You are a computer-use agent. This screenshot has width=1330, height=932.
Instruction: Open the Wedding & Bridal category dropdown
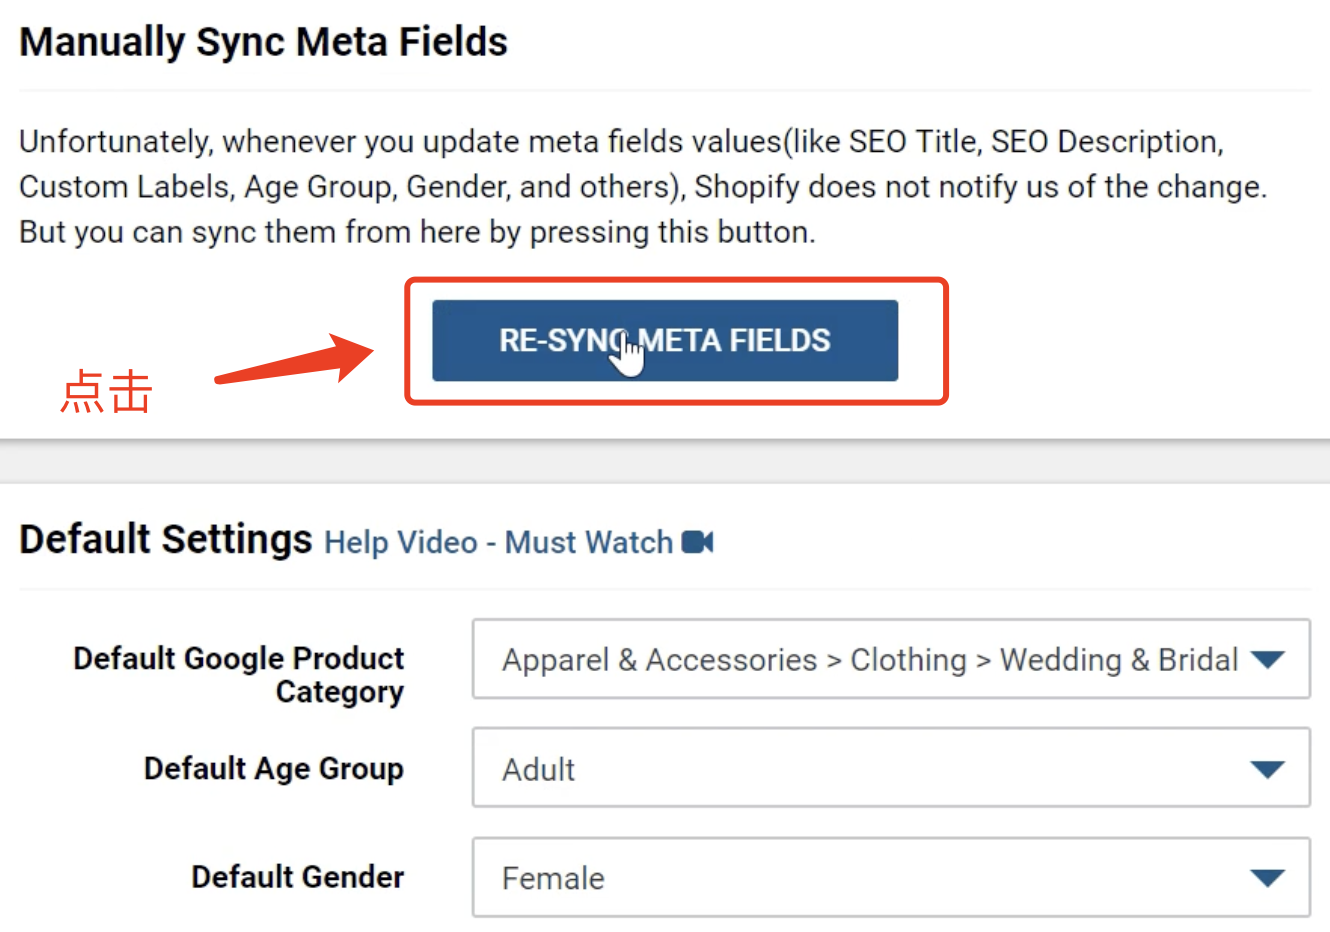coord(868,660)
